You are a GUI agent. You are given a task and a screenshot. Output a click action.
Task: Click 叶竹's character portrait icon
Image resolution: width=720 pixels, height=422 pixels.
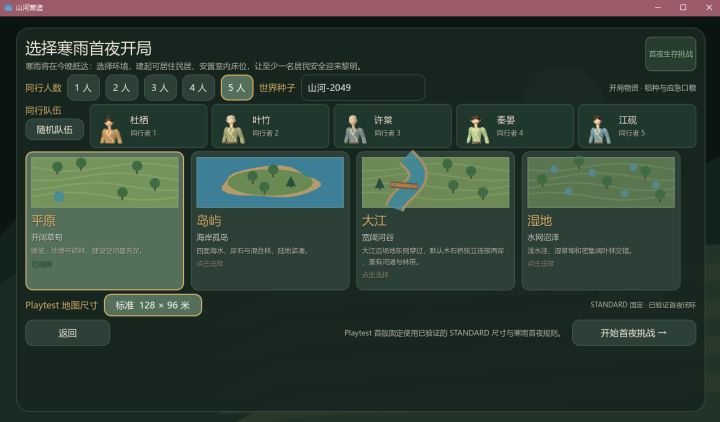click(233, 130)
